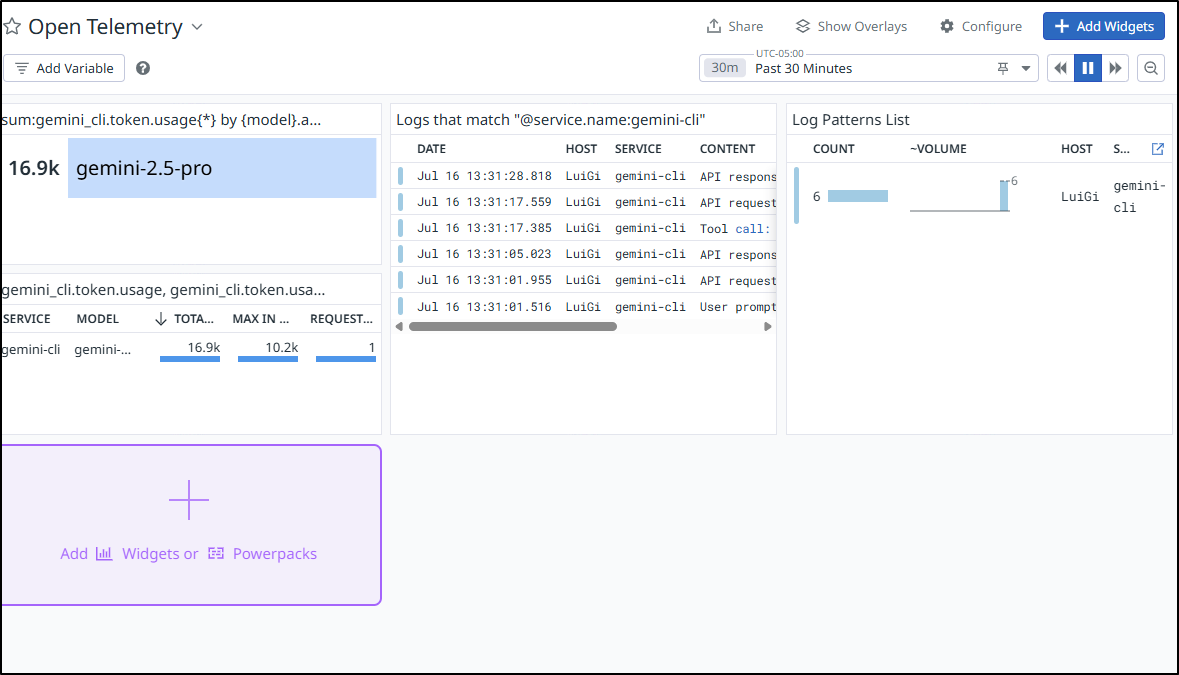The image size is (1179, 675).
Task: Click the Add Widgets button
Action: click(x=1104, y=26)
